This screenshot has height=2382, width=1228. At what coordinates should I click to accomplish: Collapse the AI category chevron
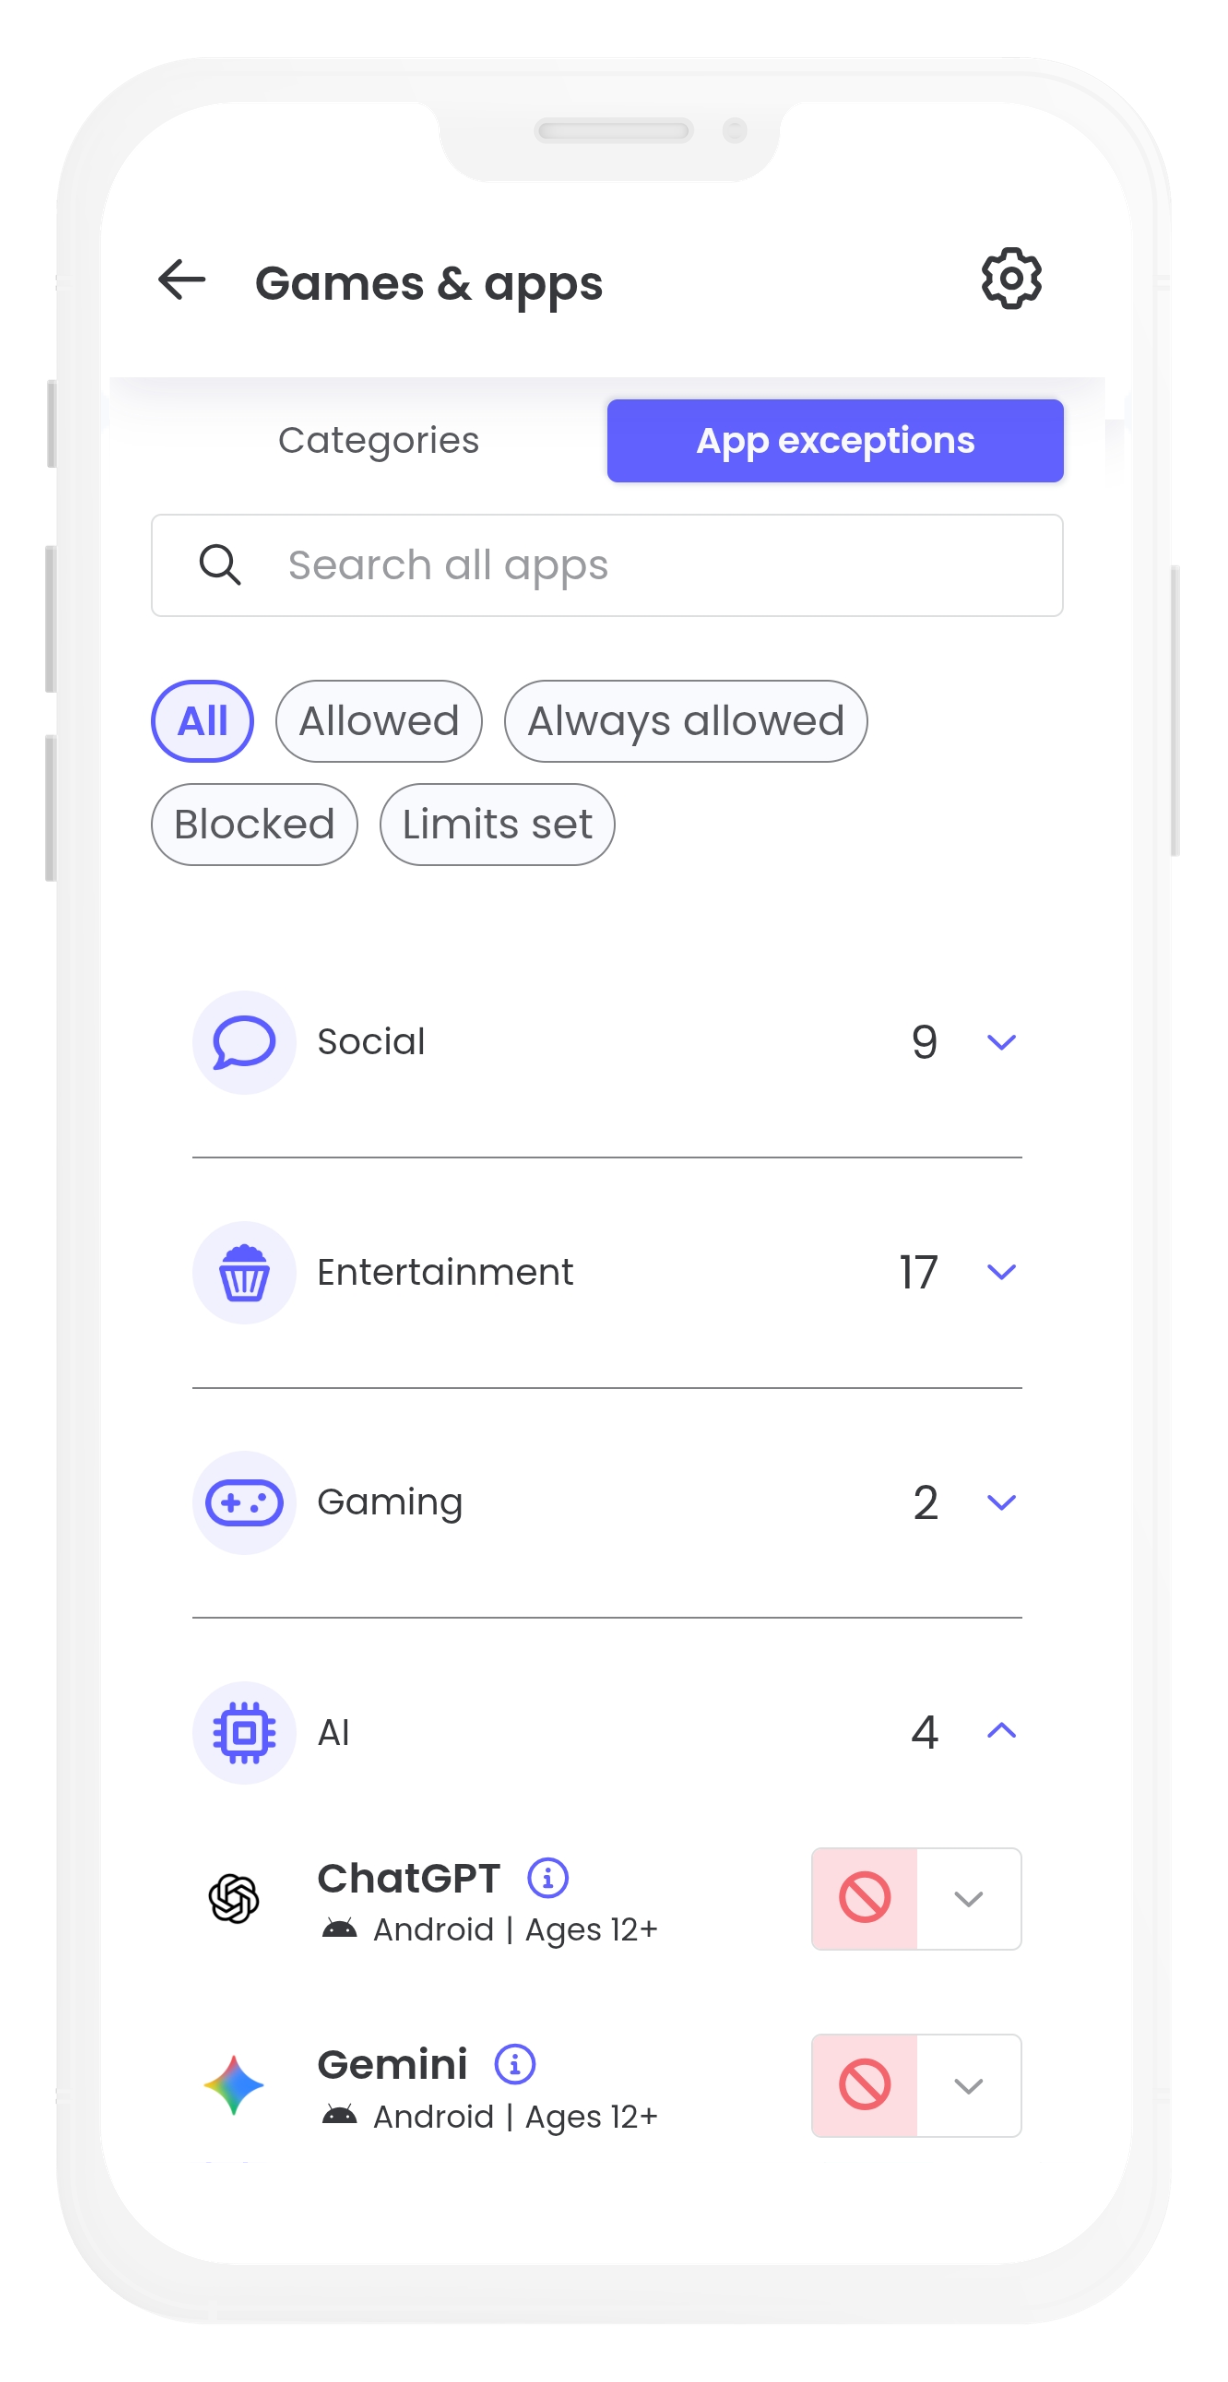1001,1731
